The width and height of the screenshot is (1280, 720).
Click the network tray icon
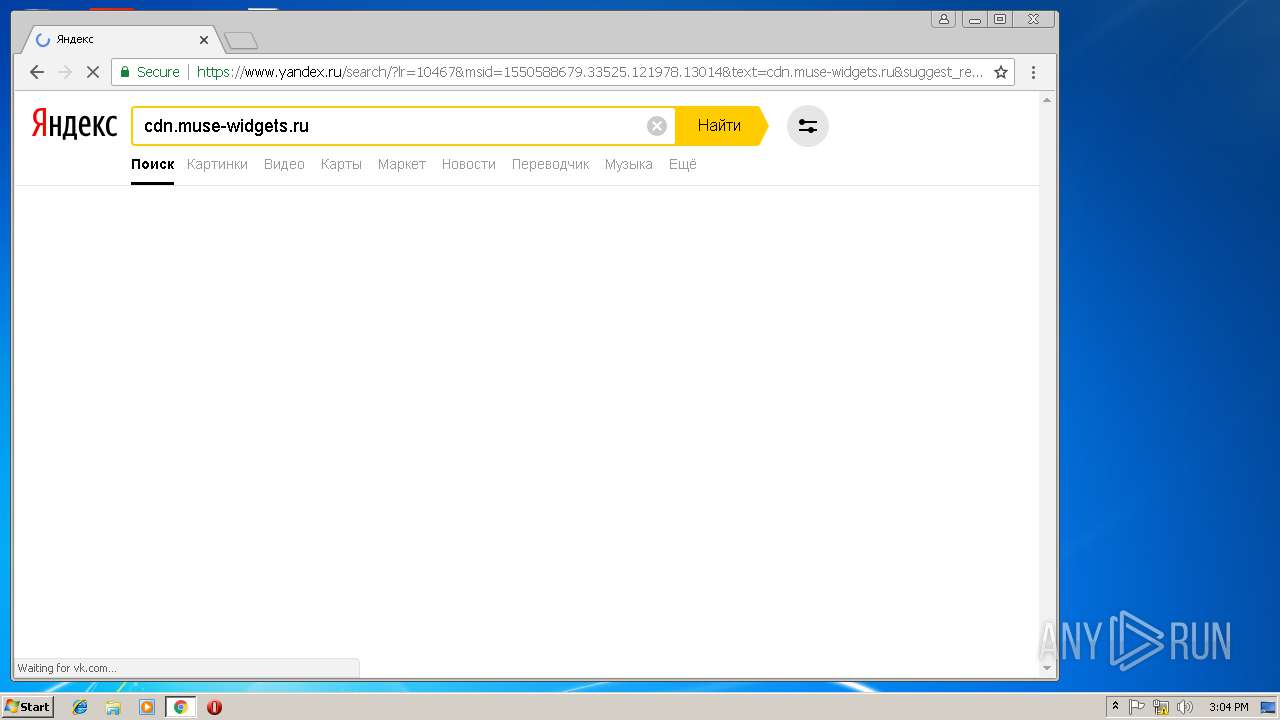pyautogui.click(x=1161, y=707)
